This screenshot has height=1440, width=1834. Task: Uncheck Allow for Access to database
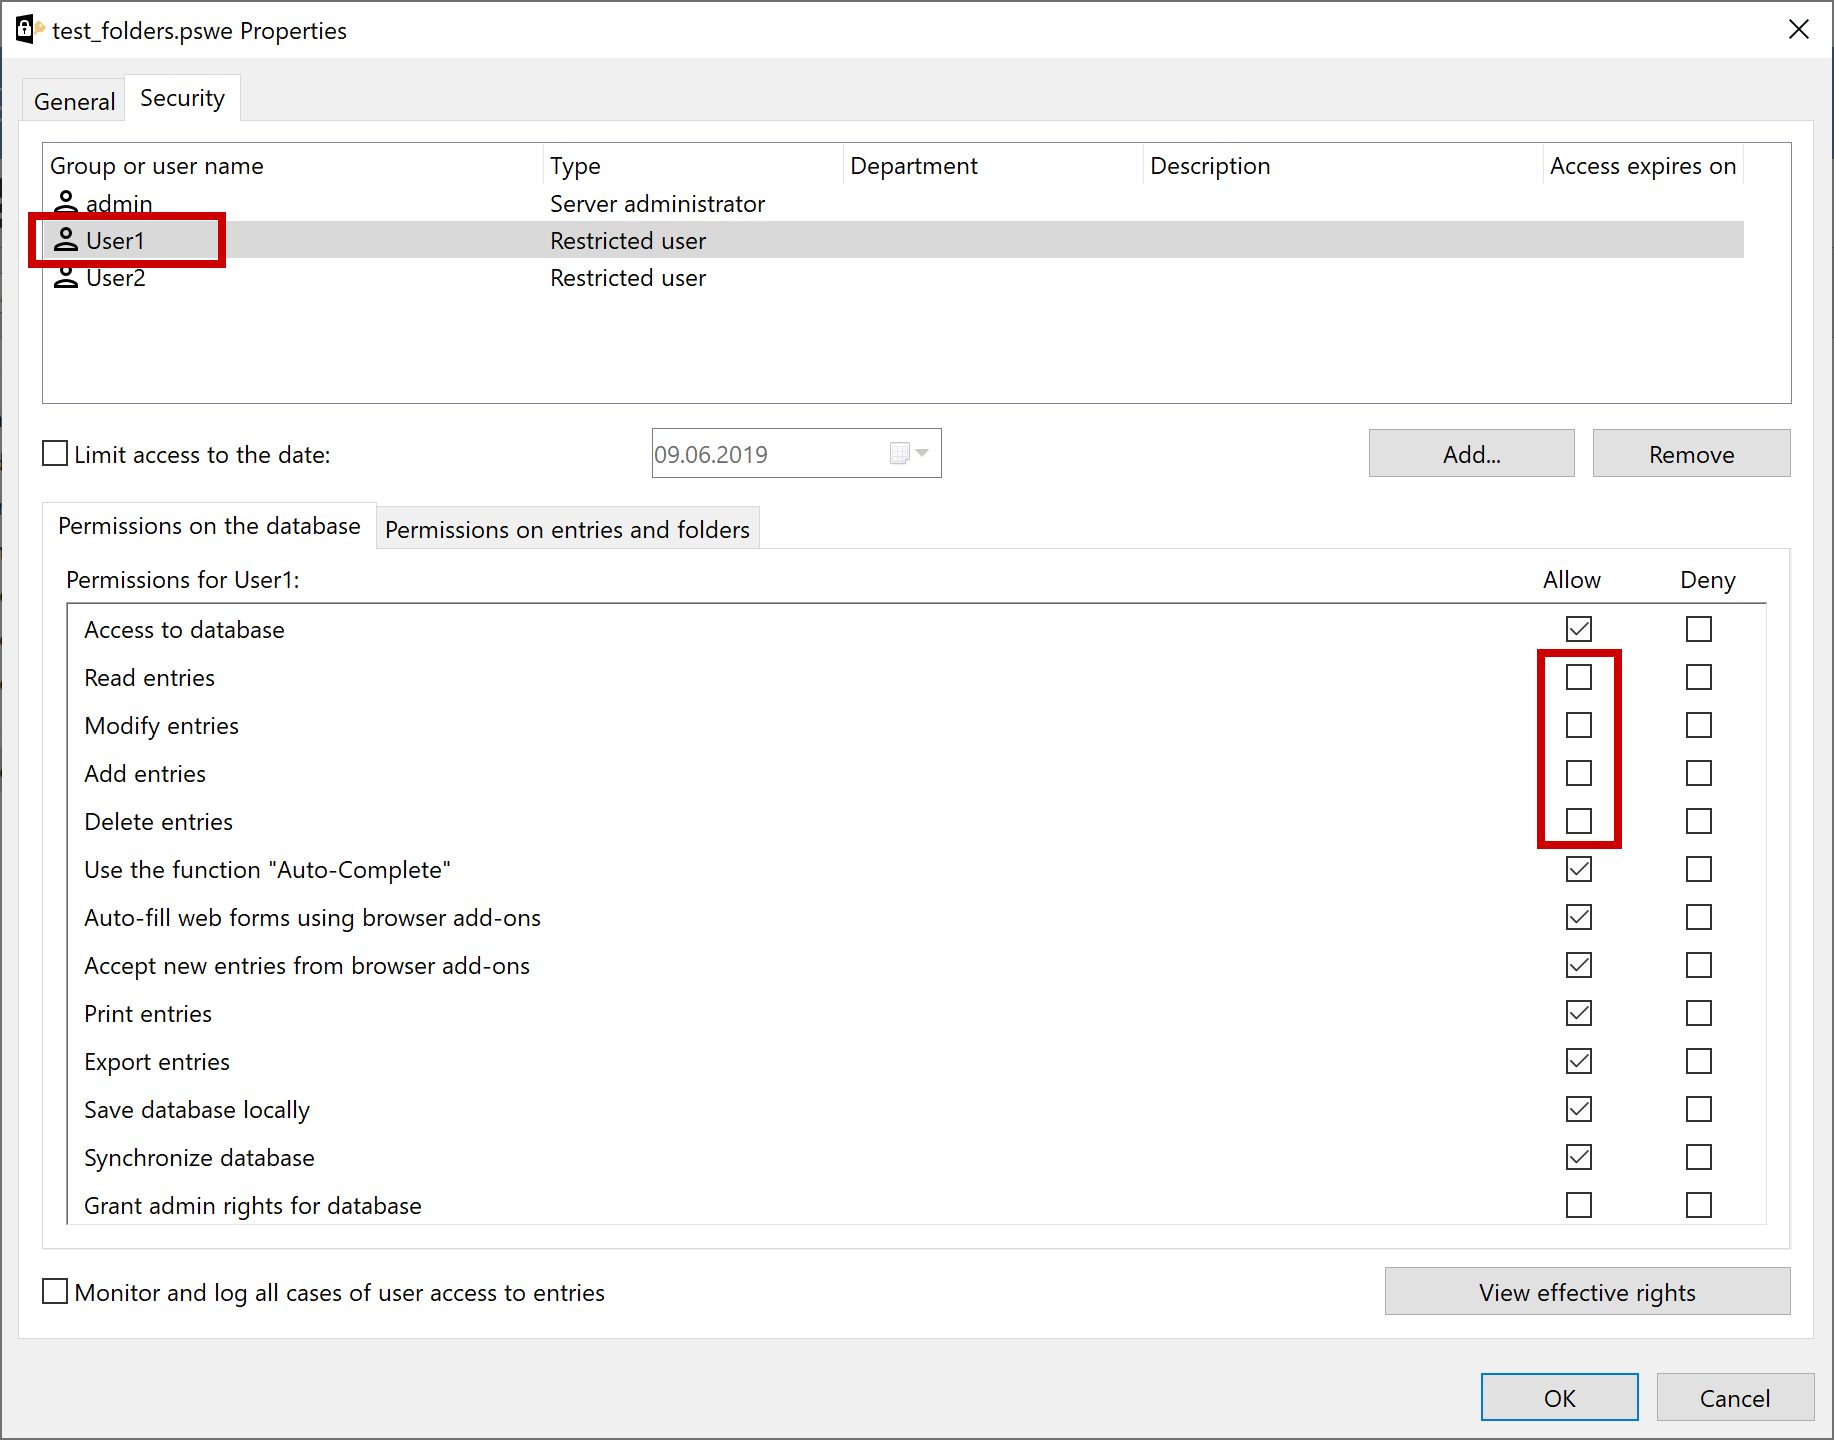(x=1579, y=629)
